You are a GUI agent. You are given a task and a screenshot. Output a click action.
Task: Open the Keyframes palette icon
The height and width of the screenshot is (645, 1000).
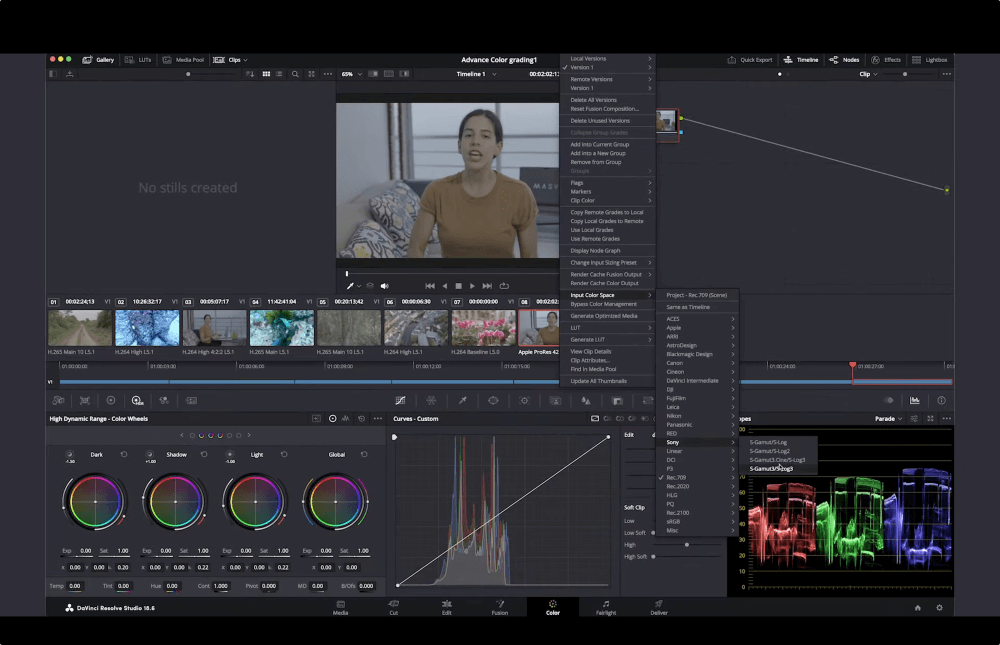[x=888, y=401]
